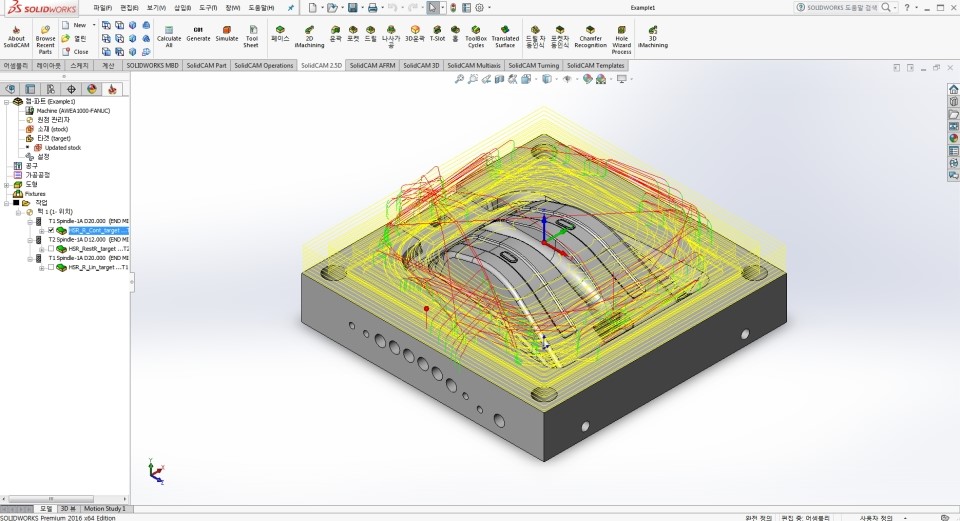Screen dimensions: 960x521
Task: Open the Tool Sheet
Action: [251, 37]
